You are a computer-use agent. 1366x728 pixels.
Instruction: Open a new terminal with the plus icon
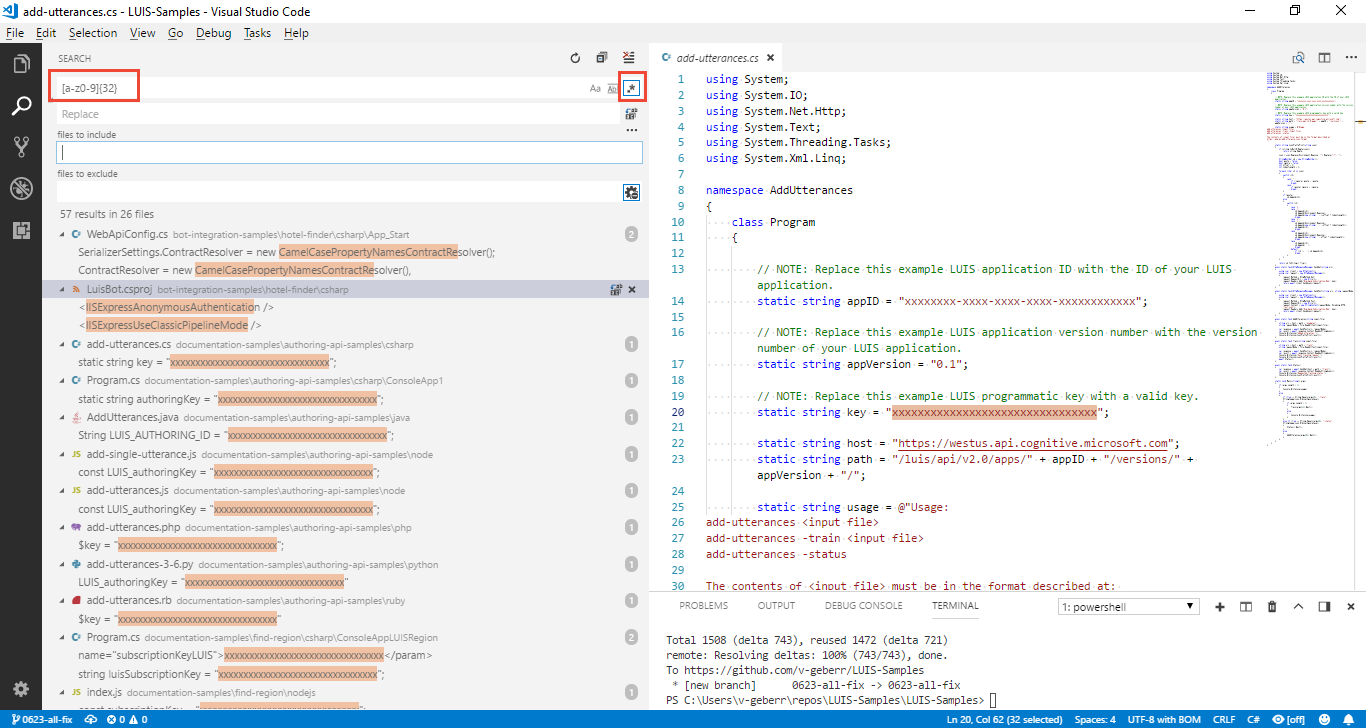(x=1219, y=606)
